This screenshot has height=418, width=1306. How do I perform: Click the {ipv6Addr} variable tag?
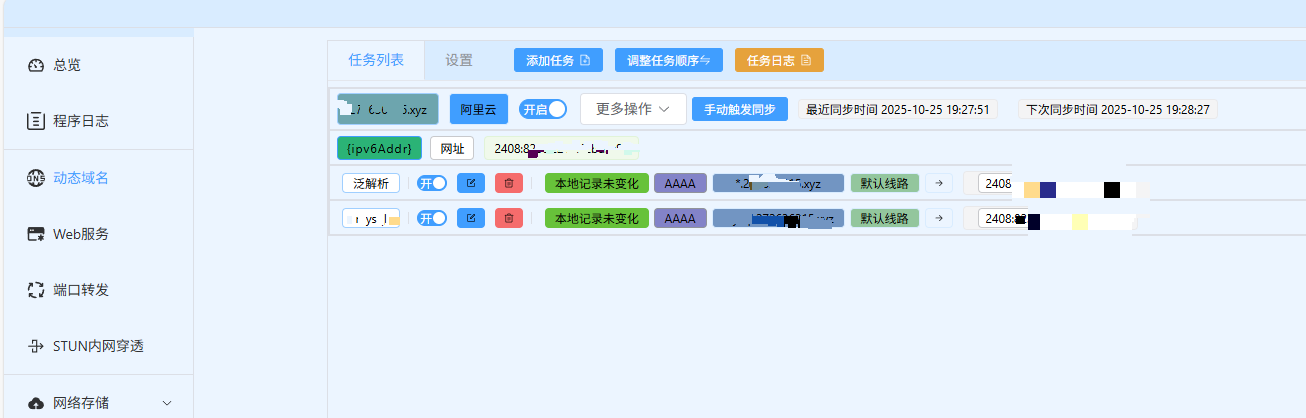(379, 148)
